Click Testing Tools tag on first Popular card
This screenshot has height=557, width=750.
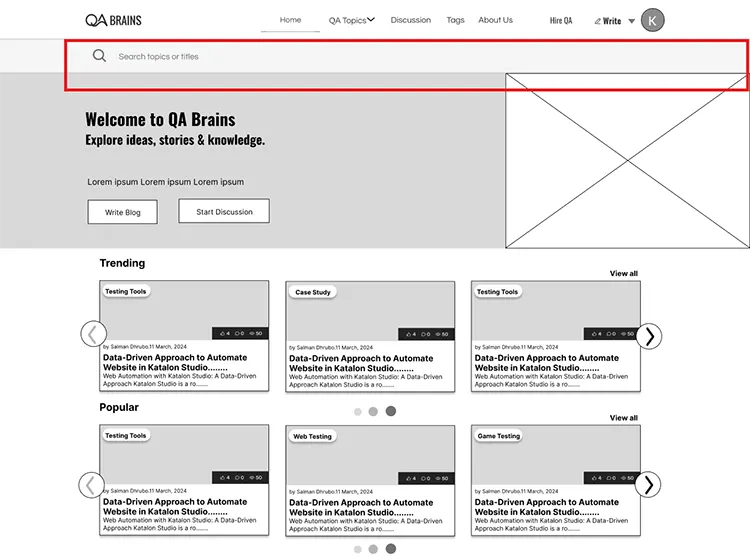125,436
